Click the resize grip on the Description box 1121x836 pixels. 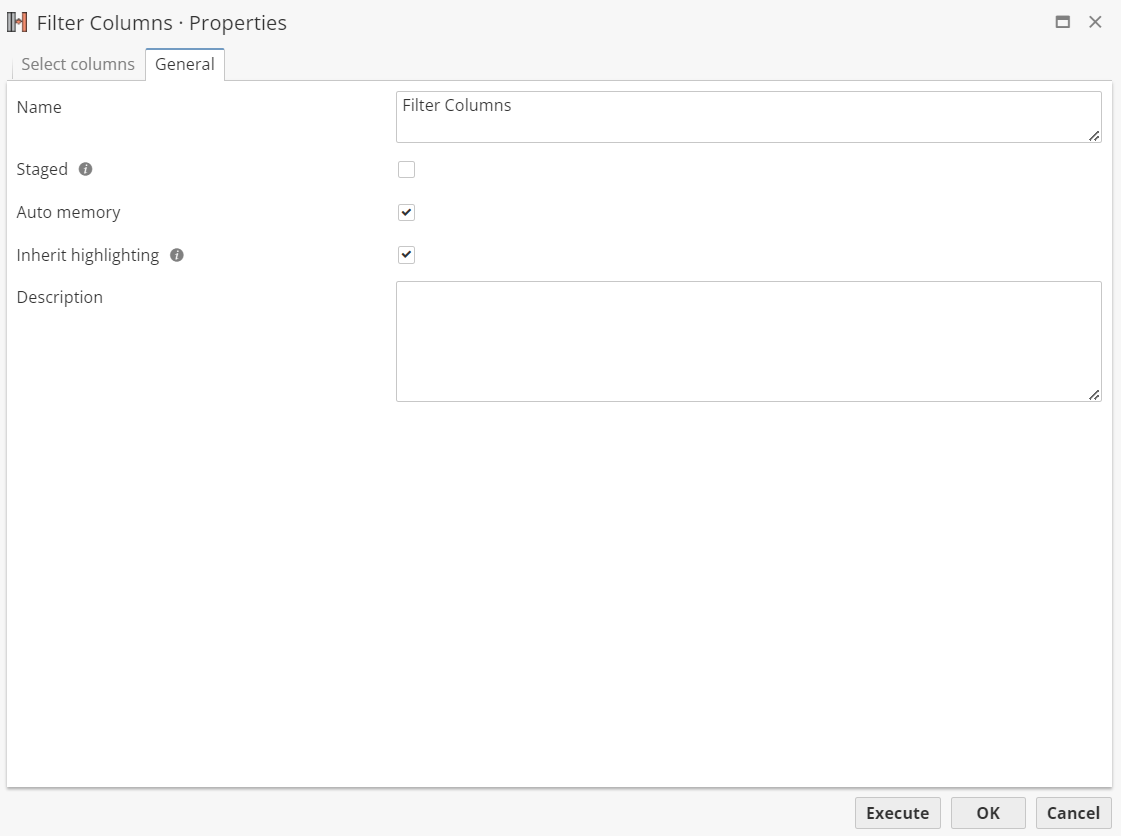[x=1094, y=394]
